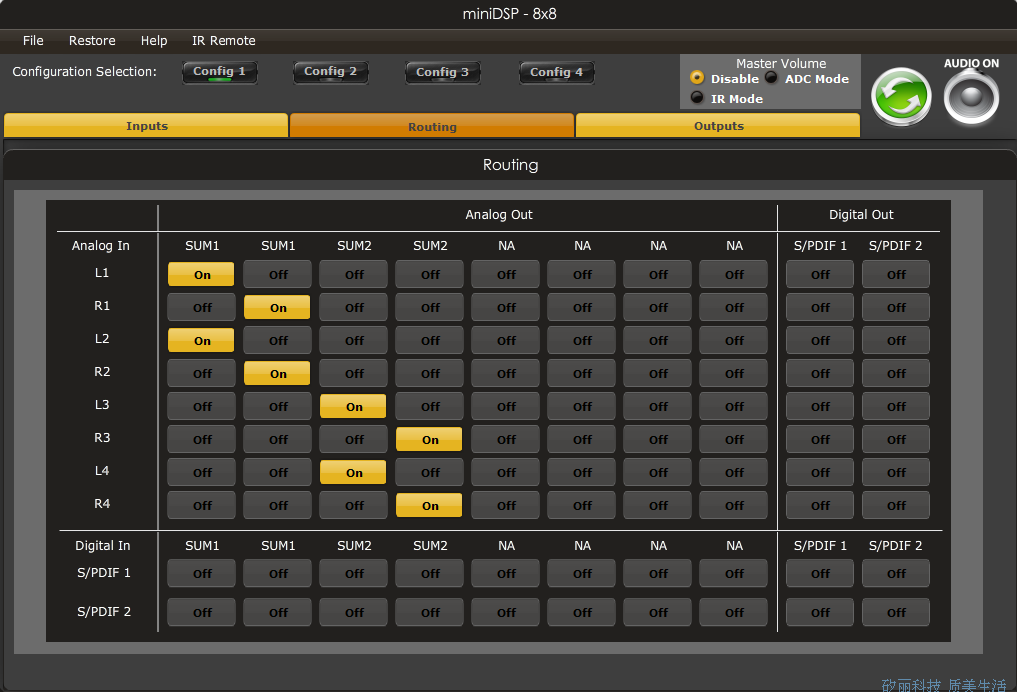This screenshot has width=1017, height=692.
Task: Enable S/PDIF 2 input to S/PDIF 2 output
Action: [896, 612]
